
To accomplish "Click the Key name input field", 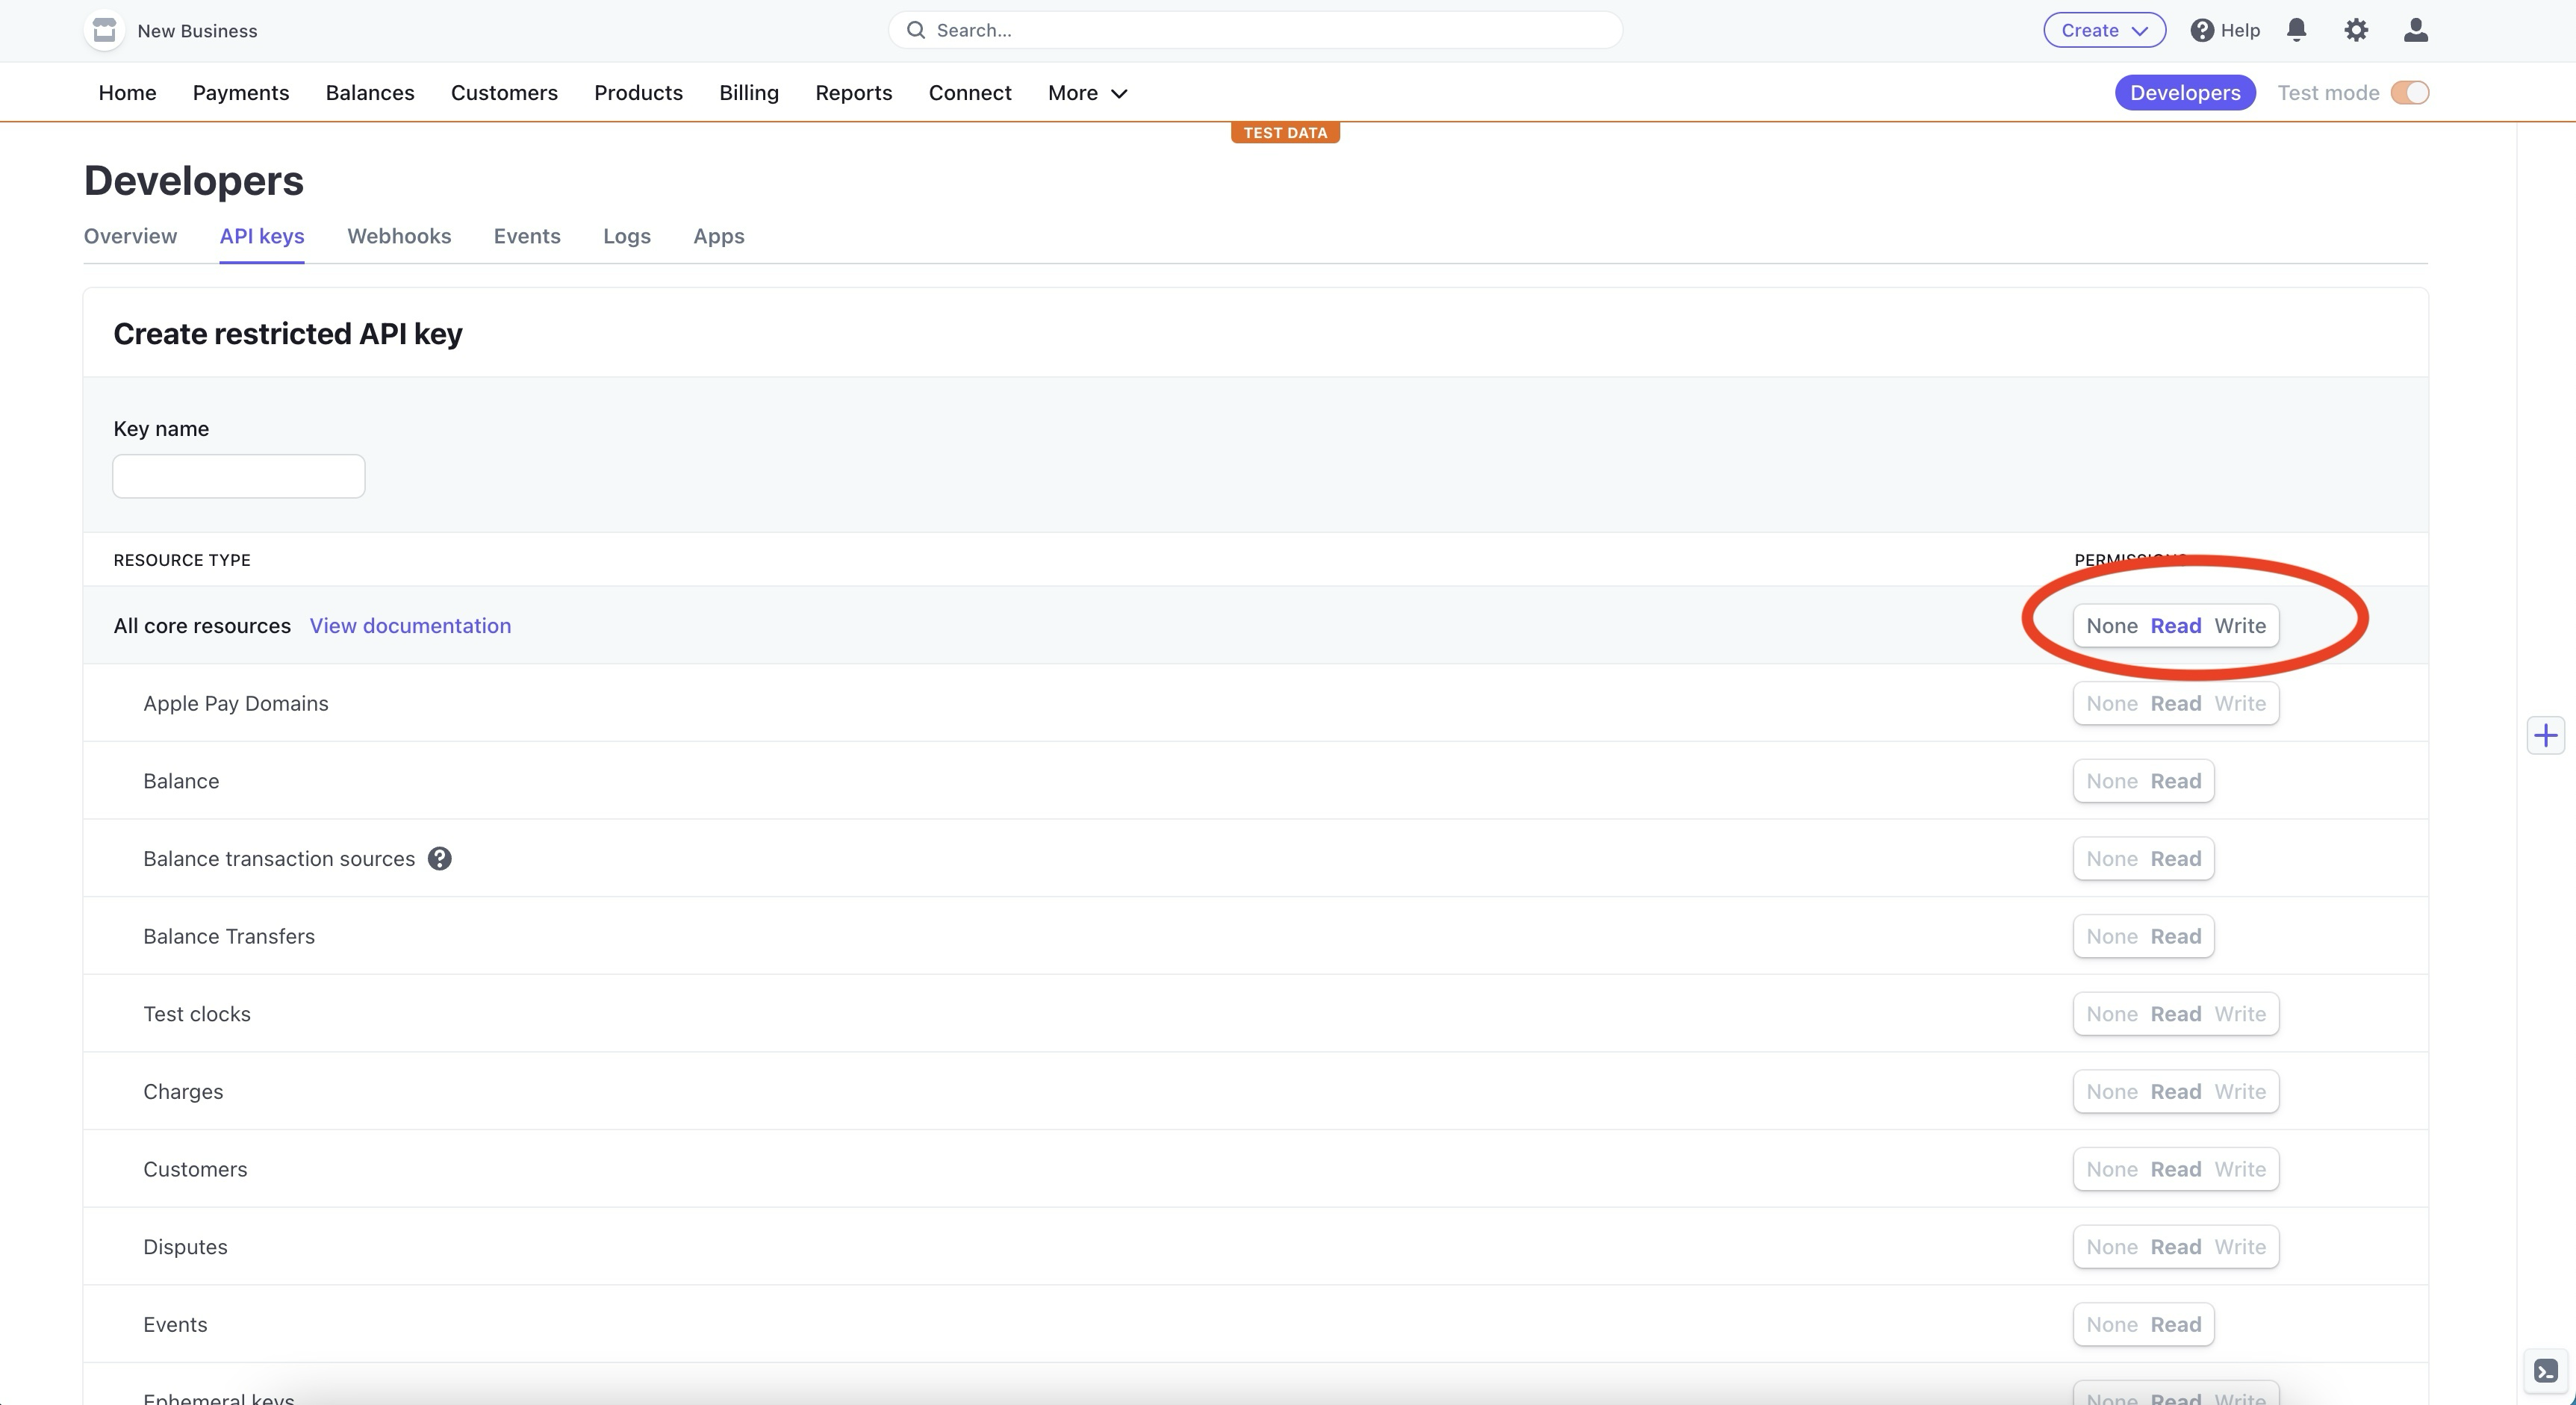I will point(238,476).
